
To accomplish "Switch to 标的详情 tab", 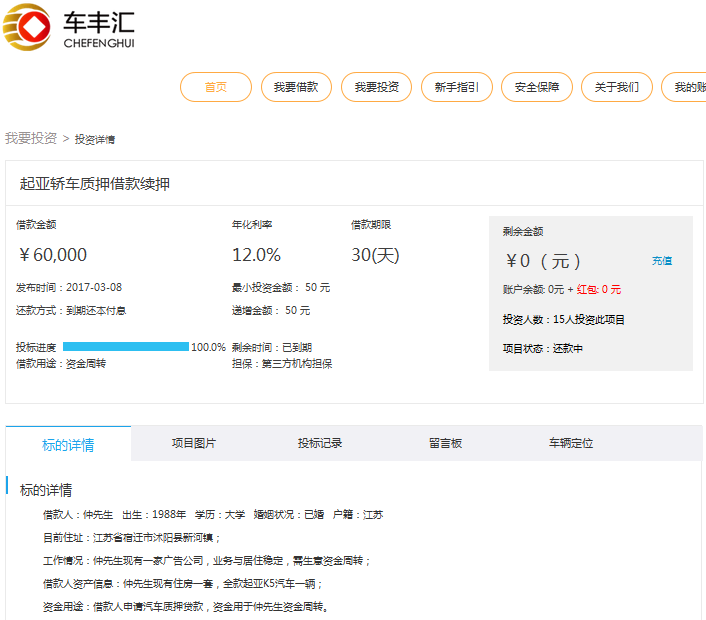I will click(x=68, y=444).
